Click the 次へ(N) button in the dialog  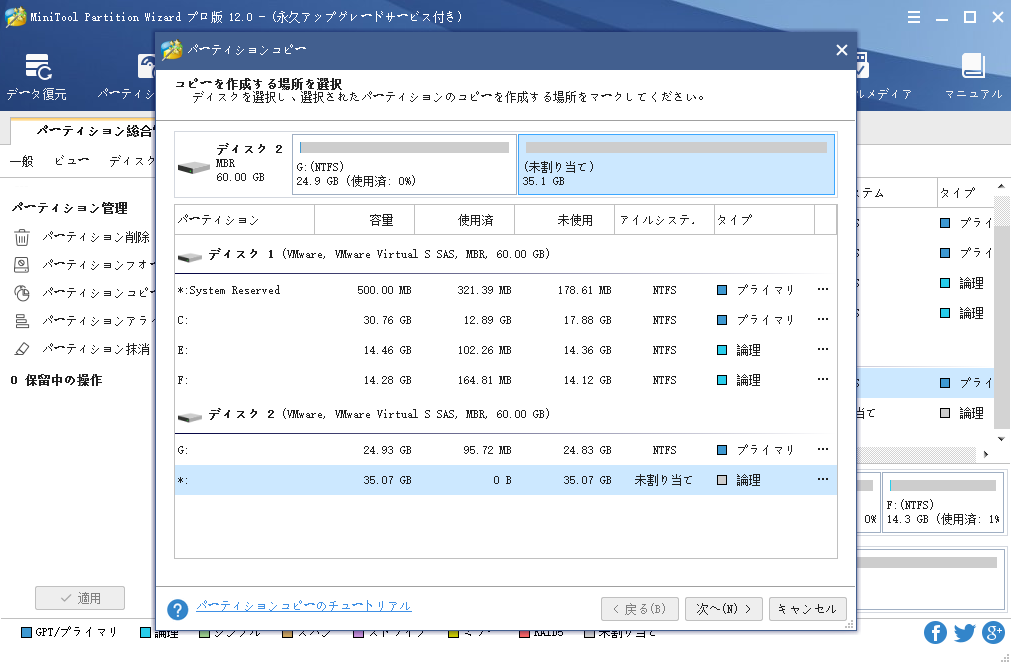click(723, 608)
